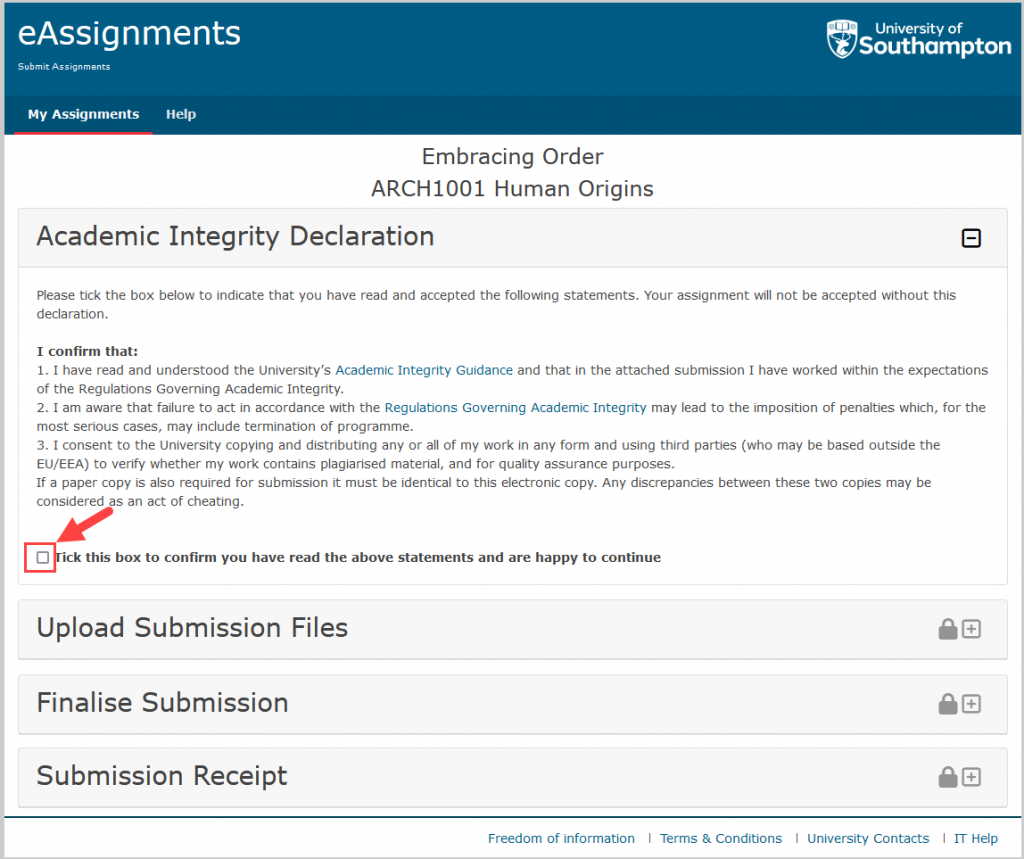The image size is (1024, 859).
Task: Click the Finalise Submission lock icon
Action: coord(947,704)
